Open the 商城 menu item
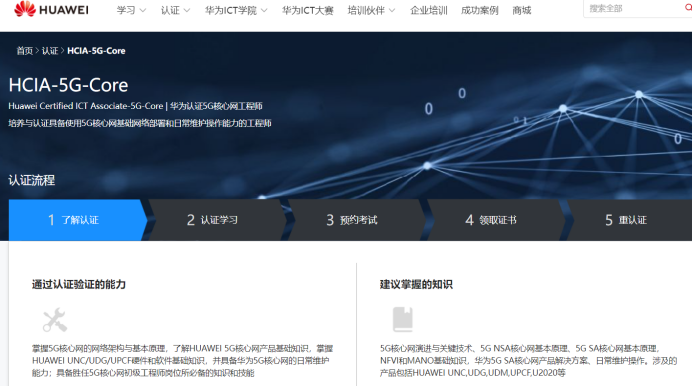Viewport: 692px width, 387px height. coord(522,10)
